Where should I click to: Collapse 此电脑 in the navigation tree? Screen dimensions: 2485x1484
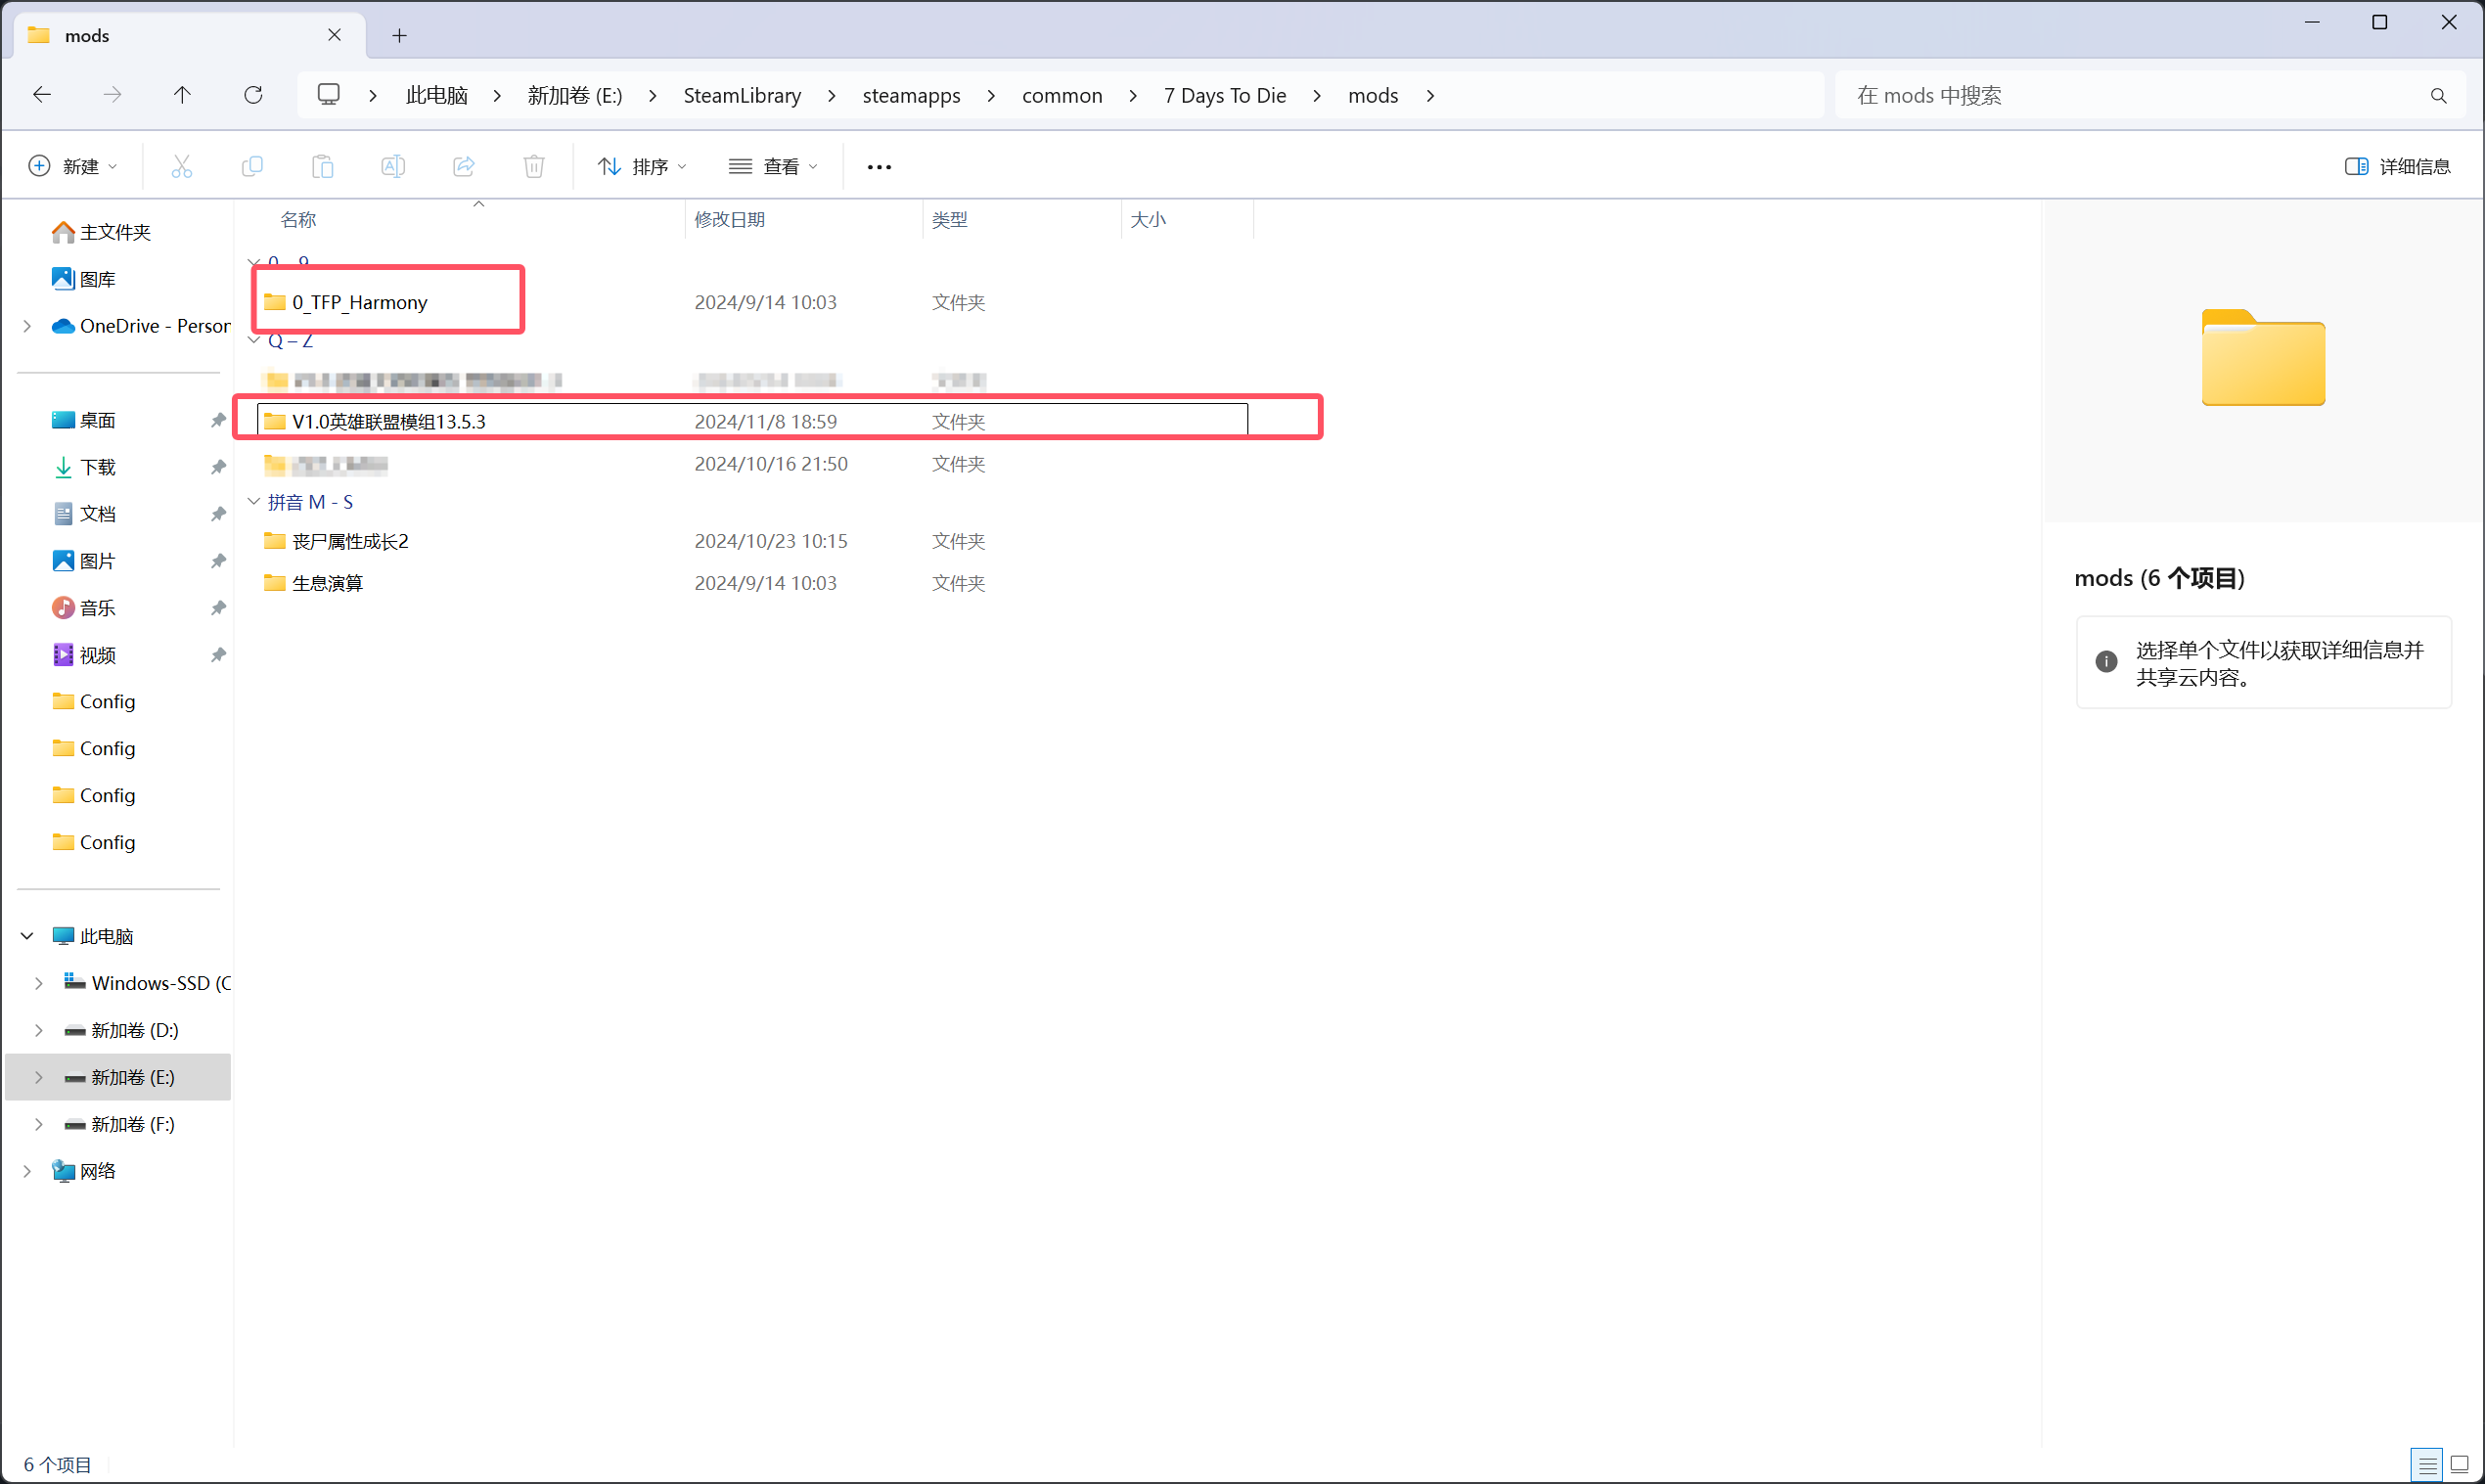pyautogui.click(x=27, y=936)
